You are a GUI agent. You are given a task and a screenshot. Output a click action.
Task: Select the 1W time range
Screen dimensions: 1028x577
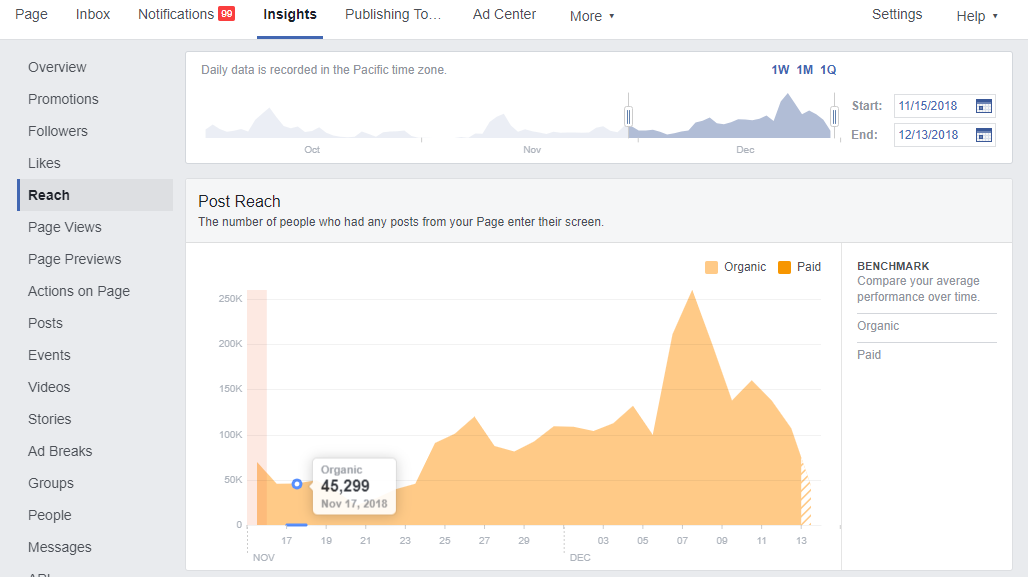coord(780,70)
